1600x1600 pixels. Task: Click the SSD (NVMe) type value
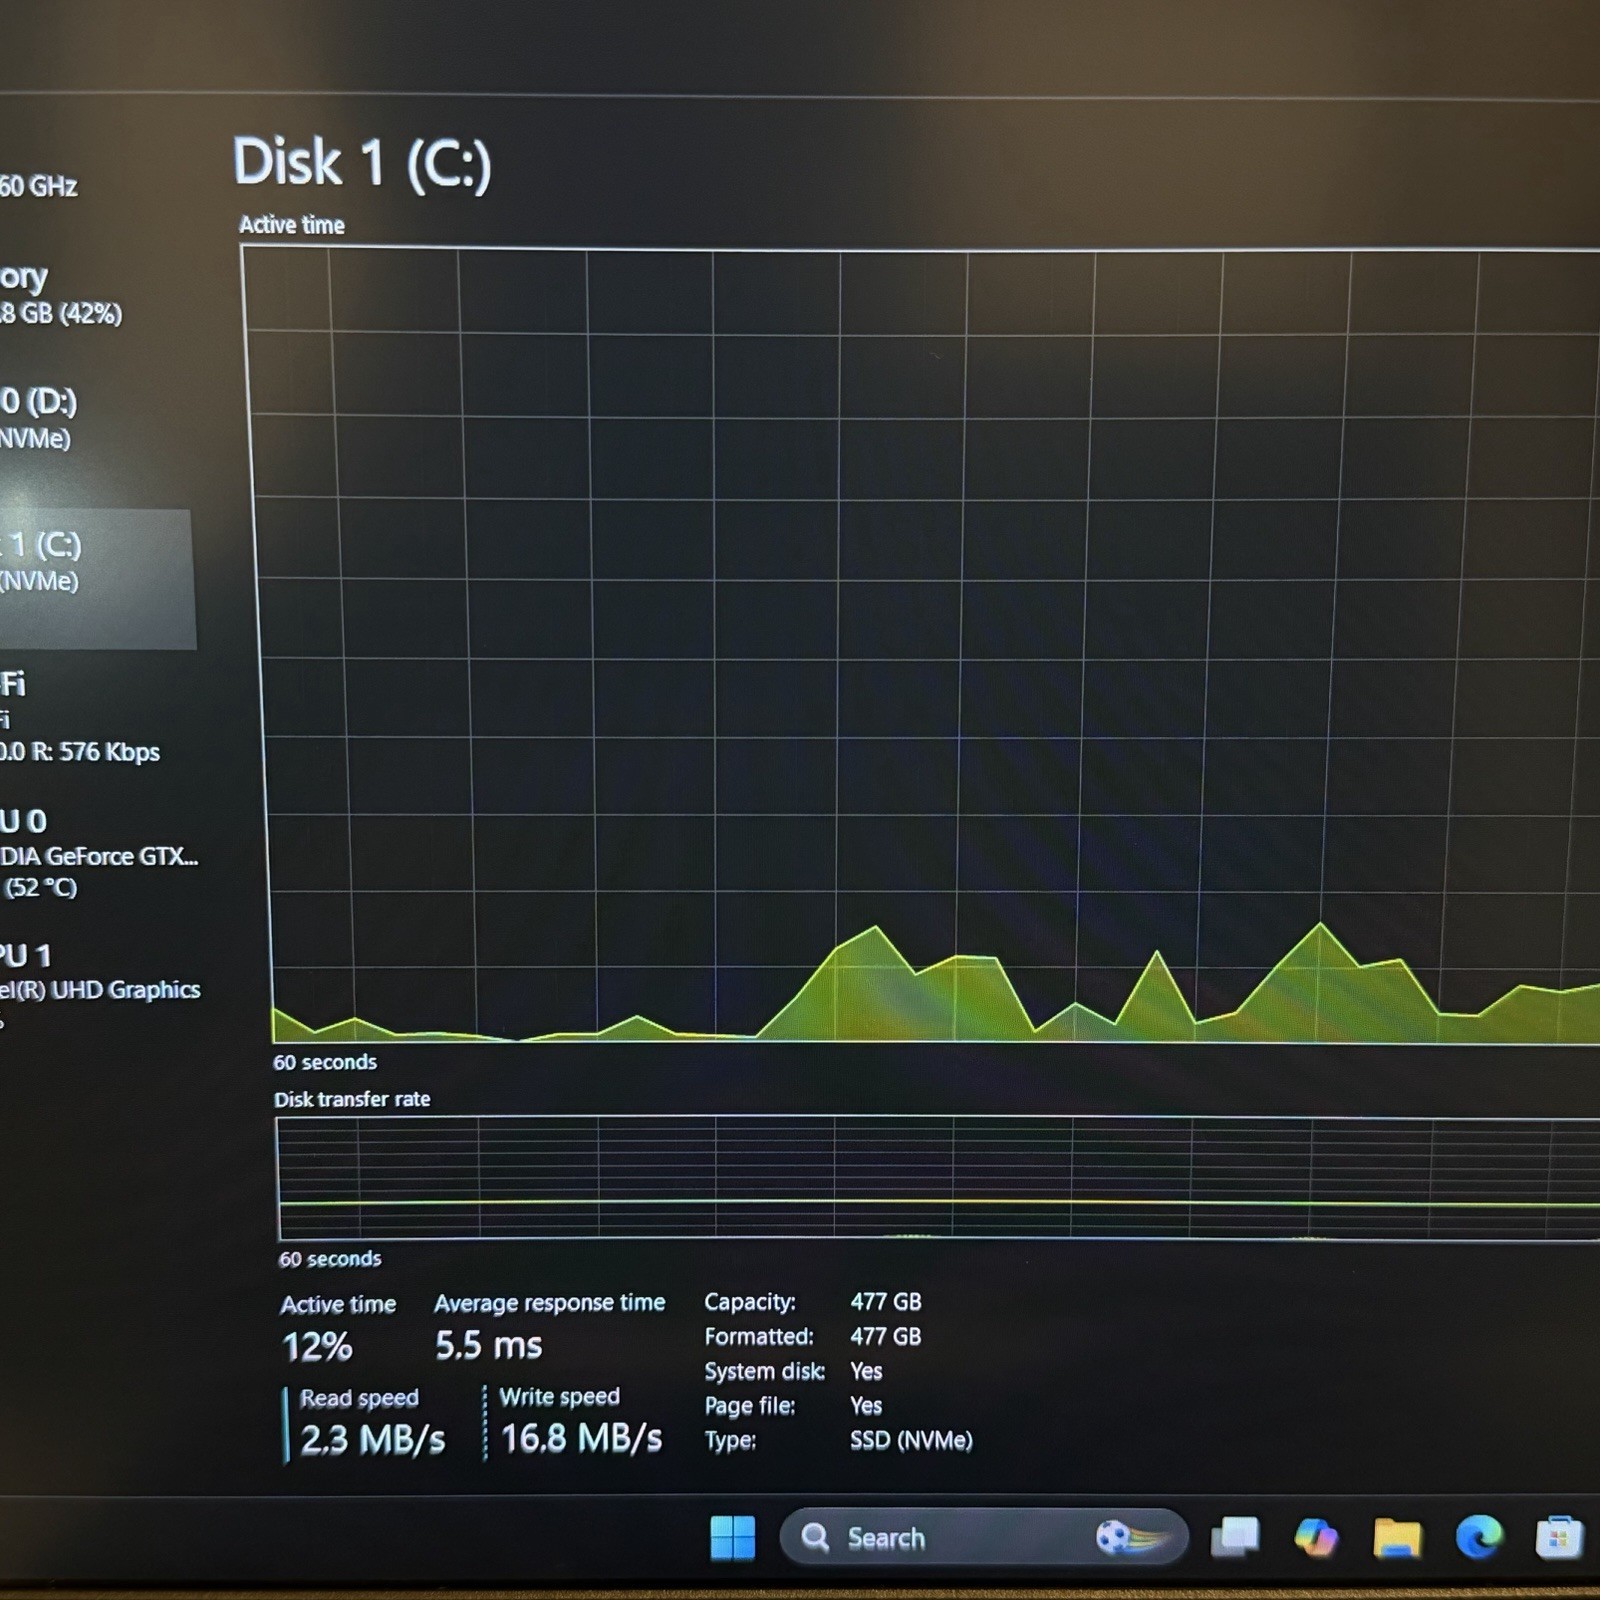pyautogui.click(x=911, y=1441)
